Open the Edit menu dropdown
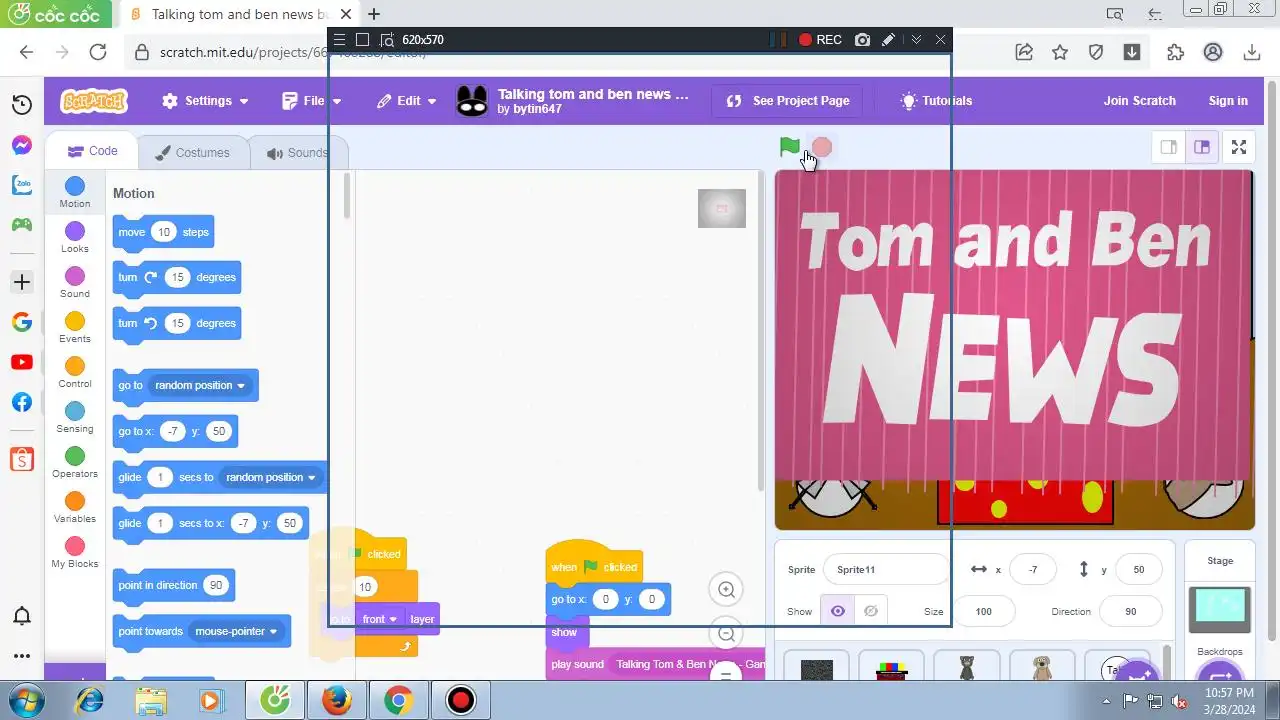 pos(407,101)
